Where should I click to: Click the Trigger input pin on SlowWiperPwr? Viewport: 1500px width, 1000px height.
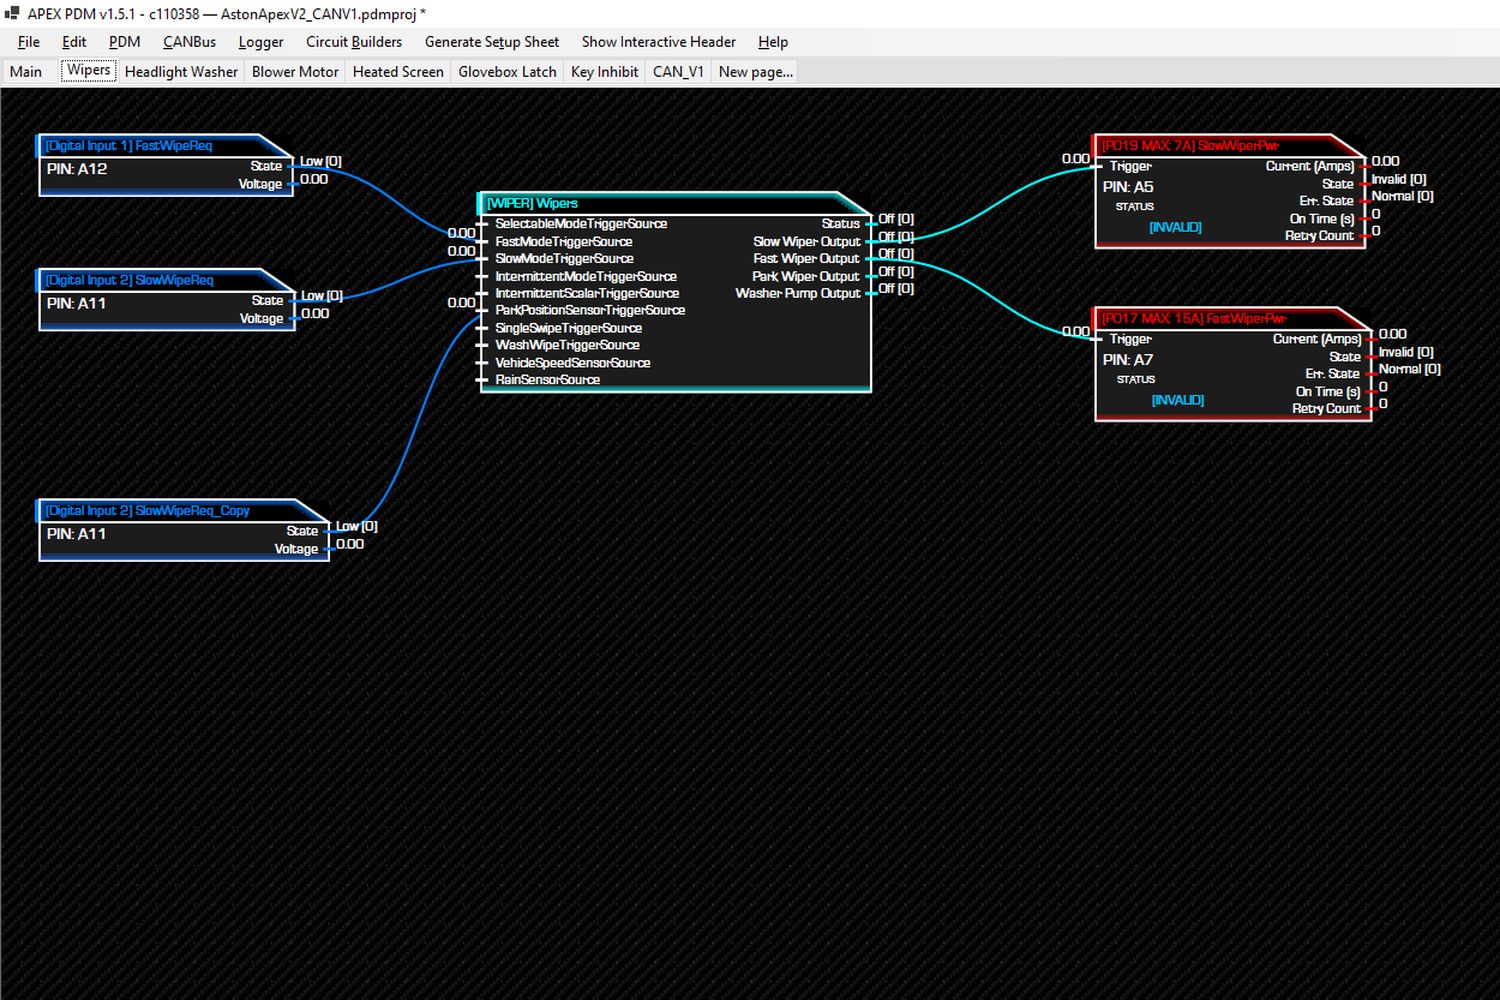(x=1100, y=167)
